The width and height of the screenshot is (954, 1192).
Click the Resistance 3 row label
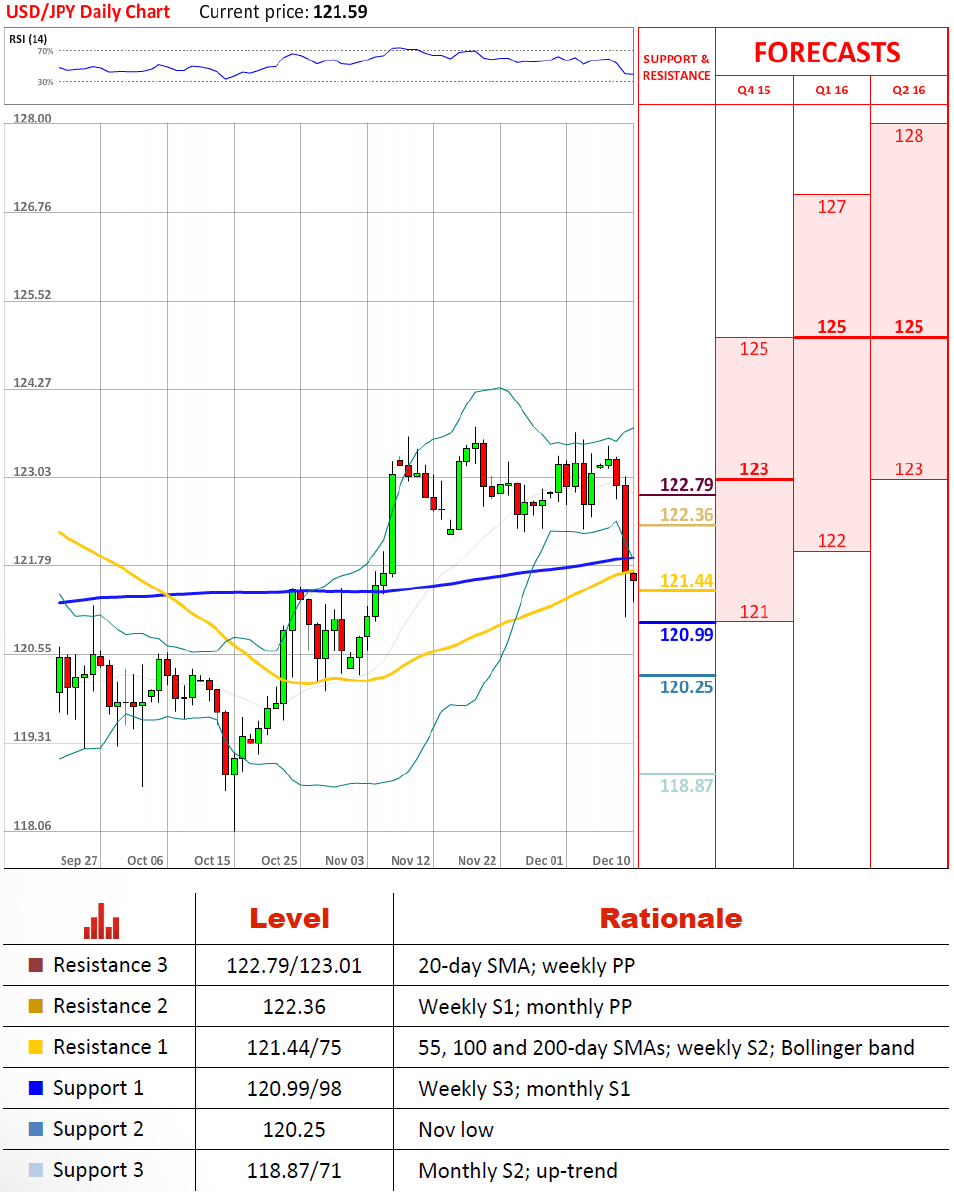tap(110, 965)
